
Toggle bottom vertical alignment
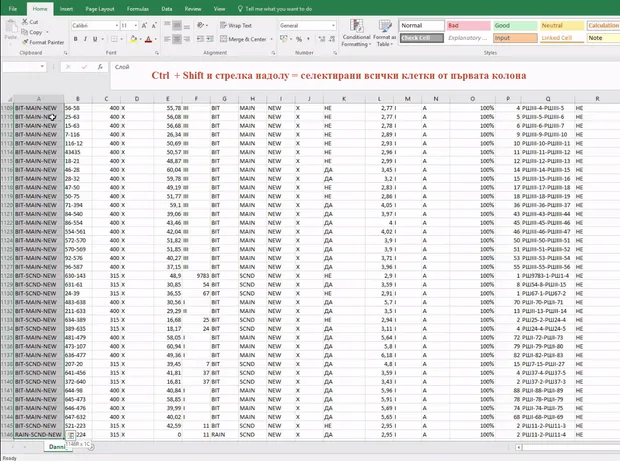187,26
